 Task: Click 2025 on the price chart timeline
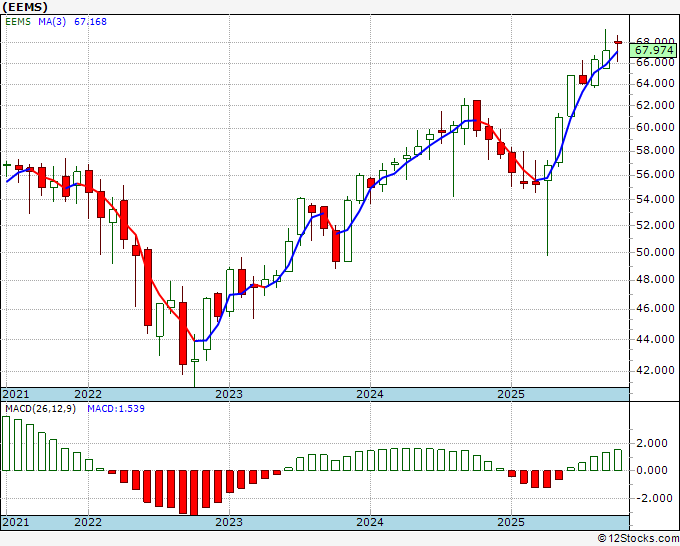pyautogui.click(x=511, y=394)
